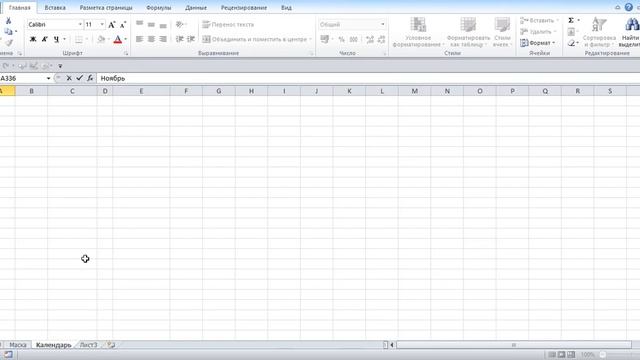Click the text orientation icon

[x=180, y=24]
